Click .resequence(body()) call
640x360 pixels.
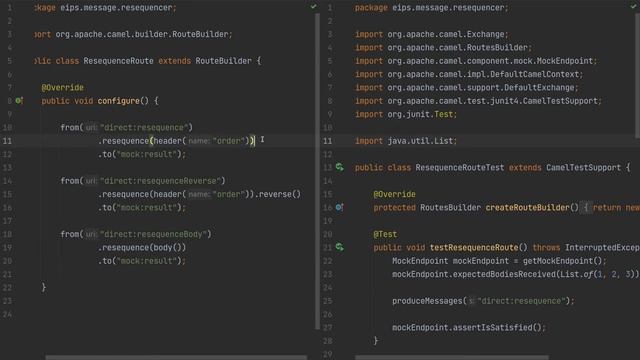[x=142, y=247]
